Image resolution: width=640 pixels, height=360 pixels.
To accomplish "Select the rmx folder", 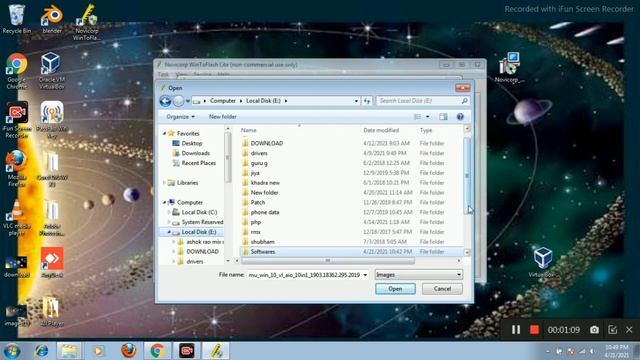I will (x=256, y=232).
